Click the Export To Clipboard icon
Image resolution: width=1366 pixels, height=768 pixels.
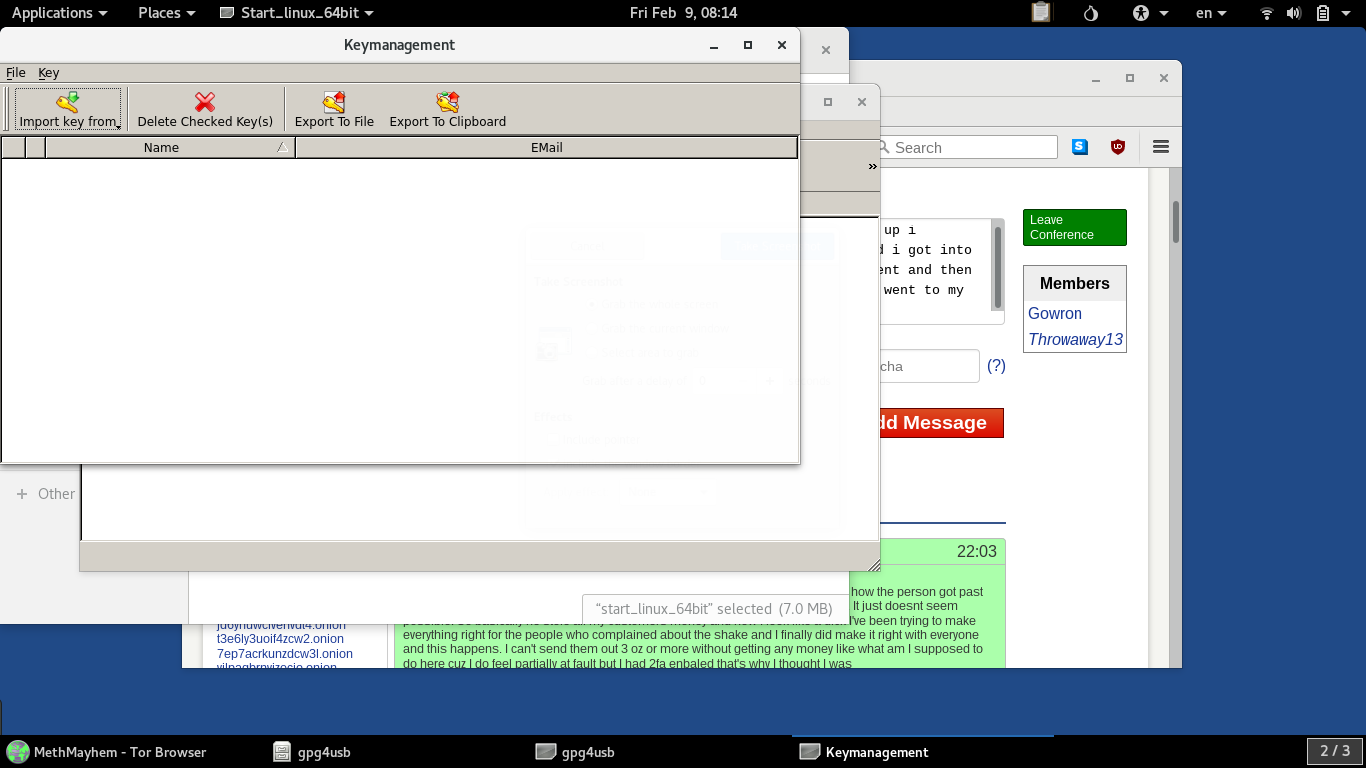pos(448,102)
